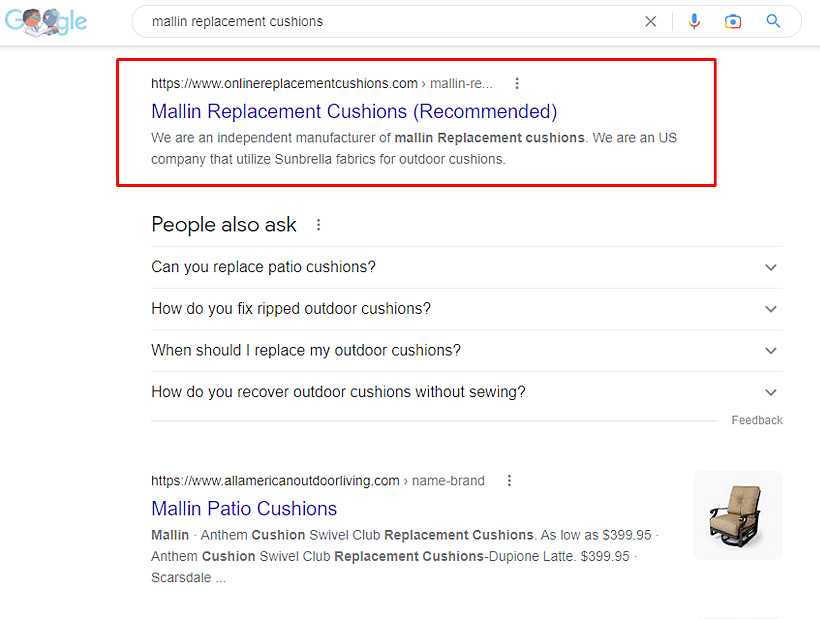Open three-dot menu for onlinereplacementcushions result

(517, 83)
